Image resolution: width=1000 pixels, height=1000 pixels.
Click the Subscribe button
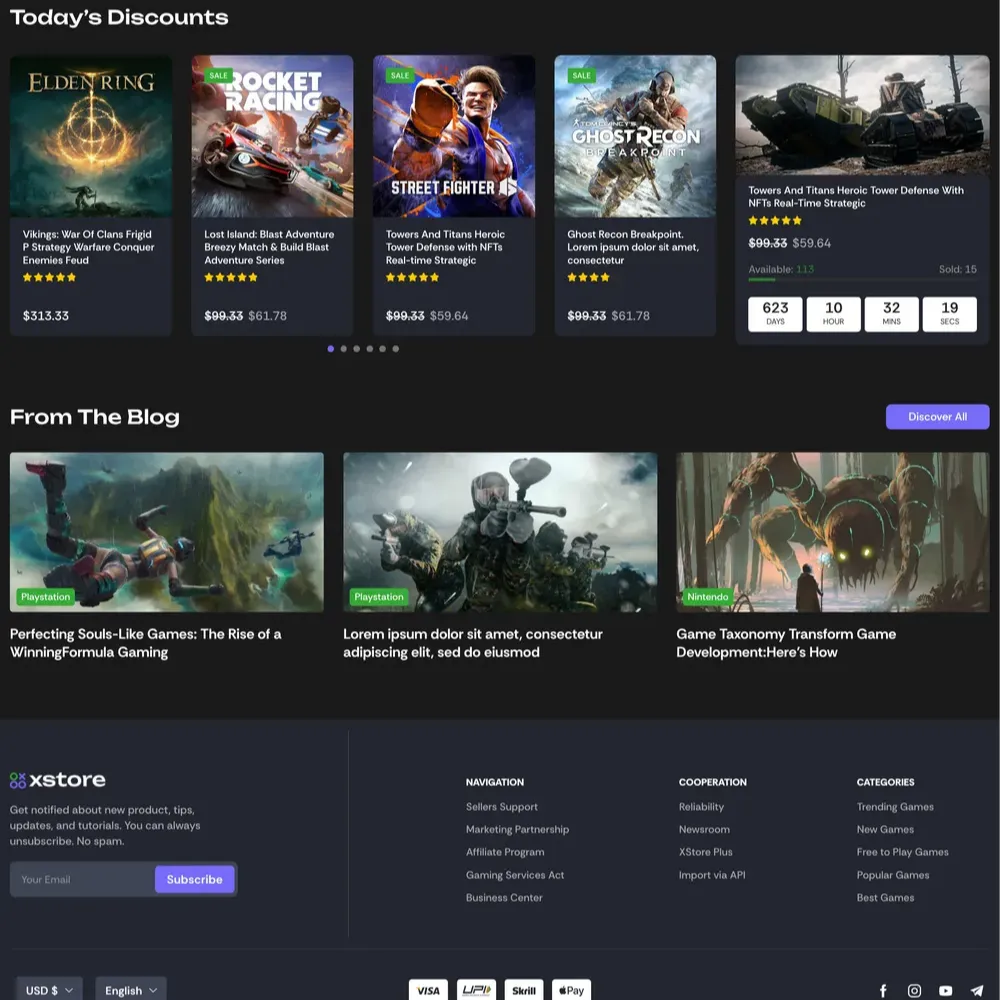tap(195, 880)
